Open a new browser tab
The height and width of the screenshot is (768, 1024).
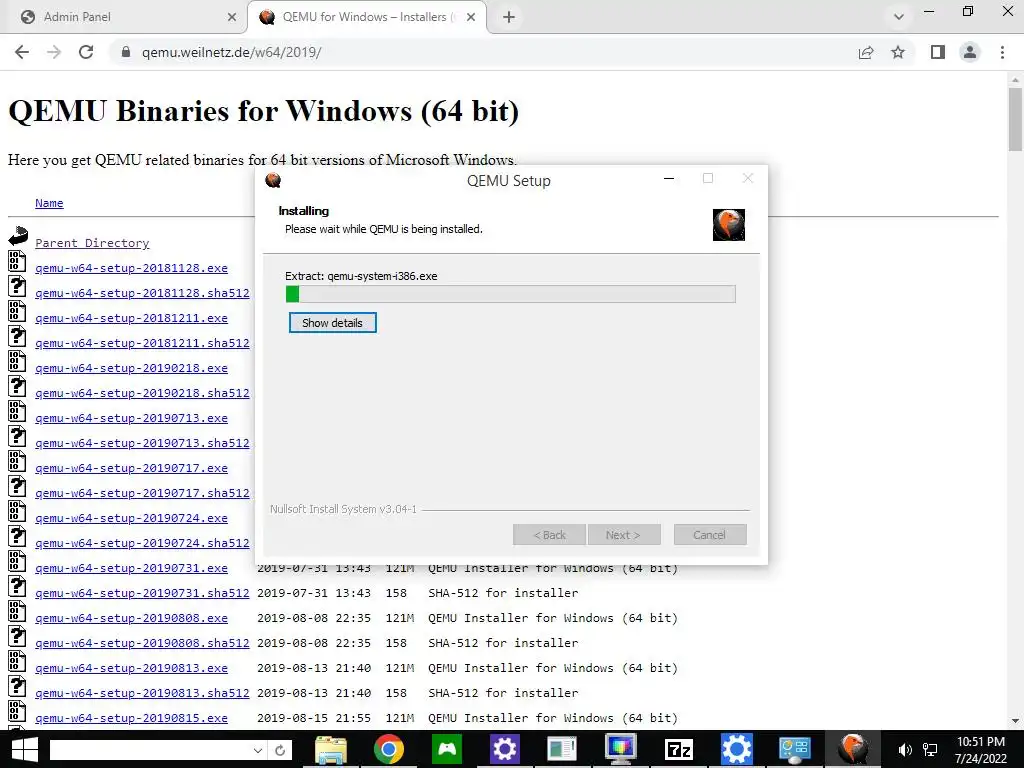coord(509,17)
